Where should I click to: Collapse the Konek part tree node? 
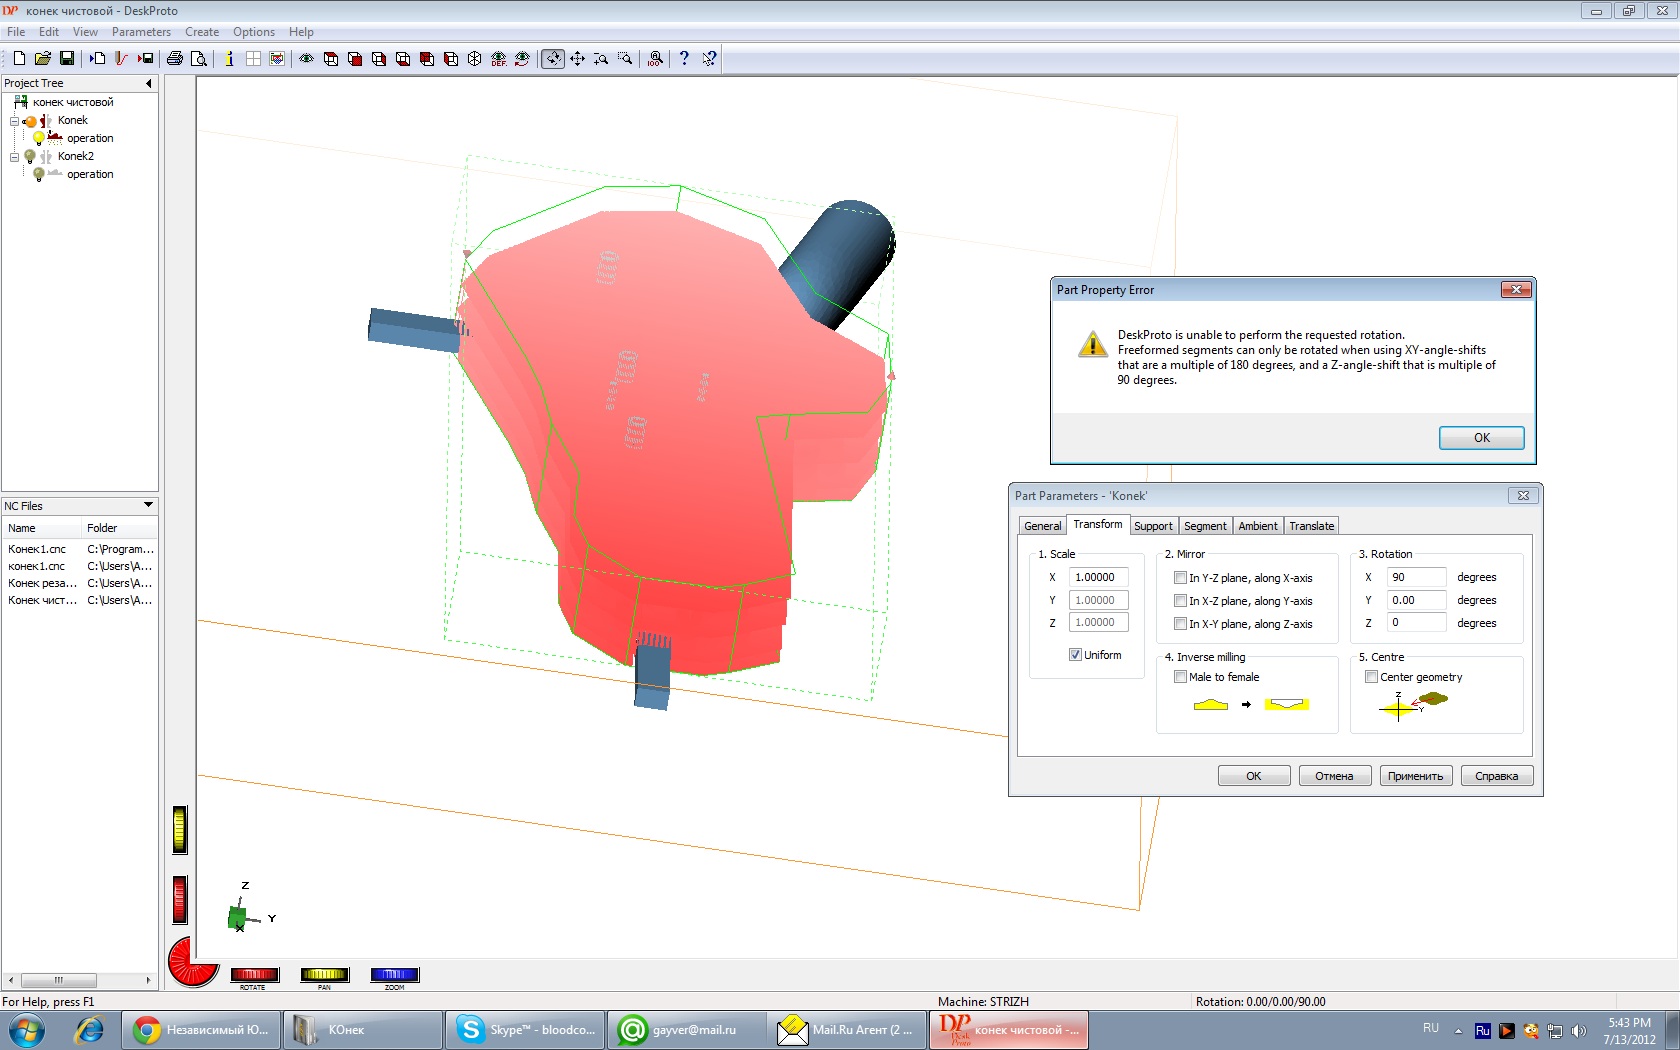[x=14, y=121]
